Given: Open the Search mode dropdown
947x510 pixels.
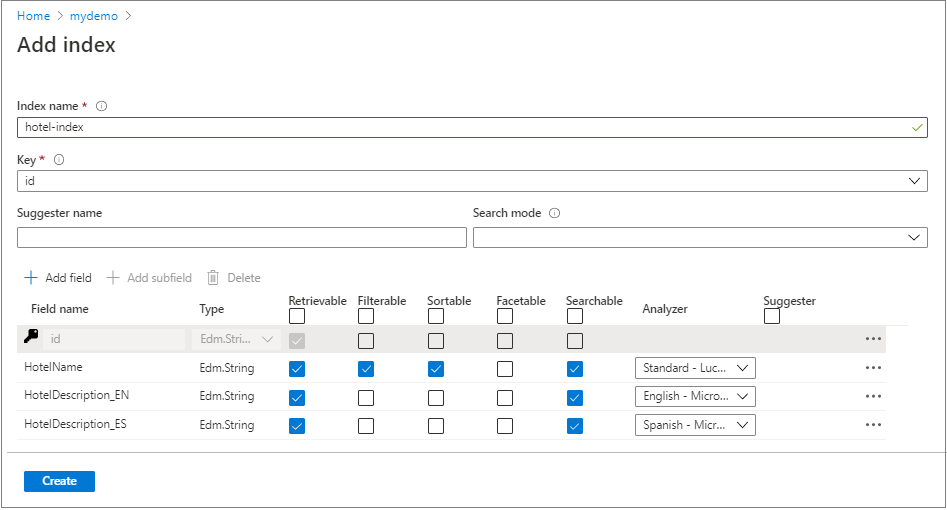Looking at the screenshot, I should click(914, 238).
